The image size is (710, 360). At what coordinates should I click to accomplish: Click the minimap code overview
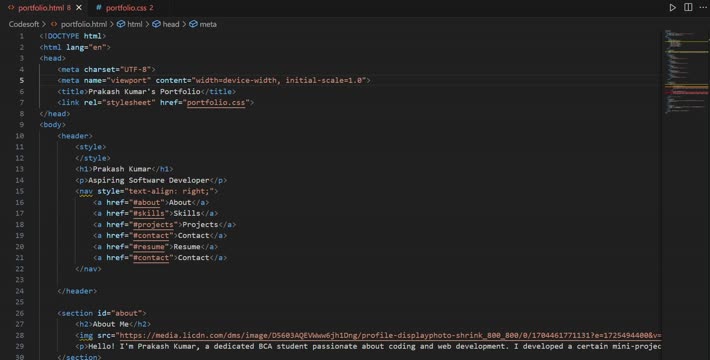click(686, 72)
